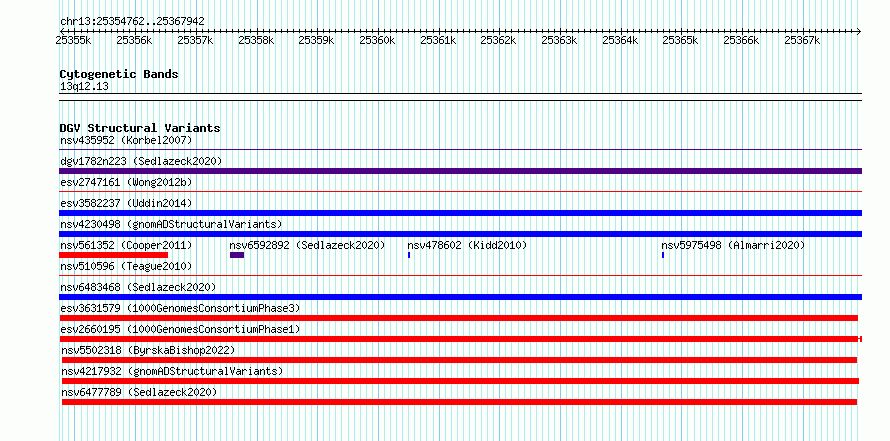Screen dimensions: 890x441
Task: Click the DGV Structural Variants track title
Action: point(140,128)
